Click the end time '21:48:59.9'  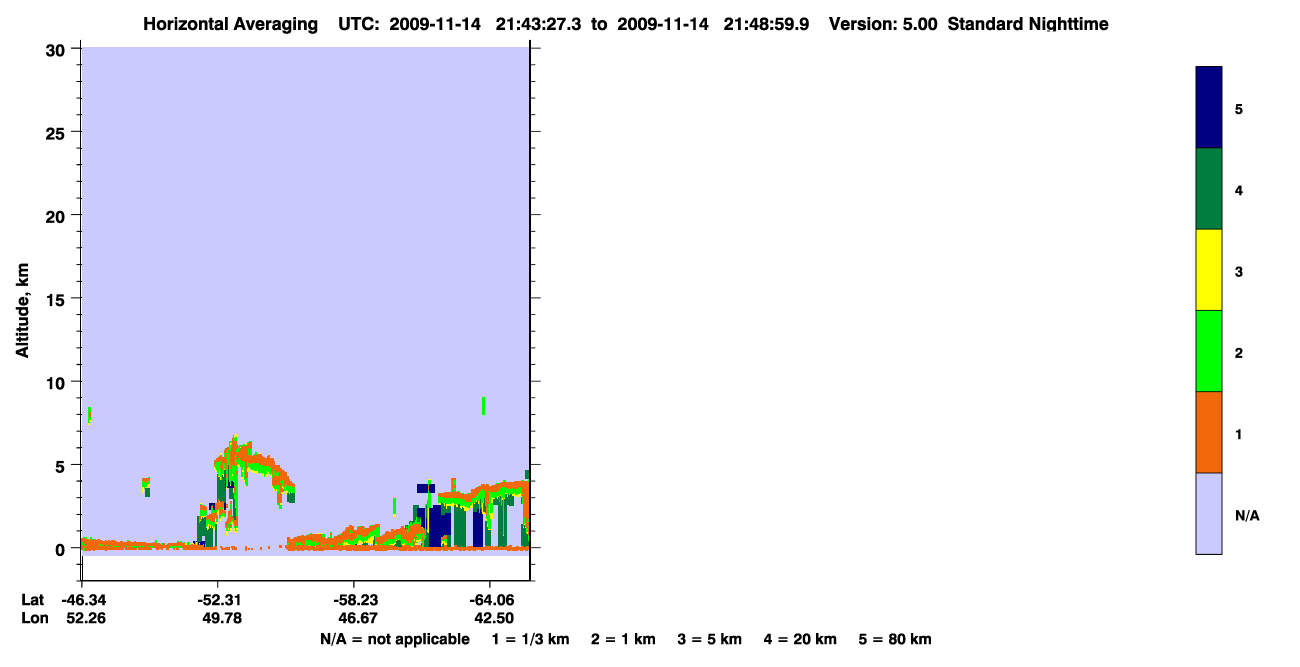tap(769, 24)
